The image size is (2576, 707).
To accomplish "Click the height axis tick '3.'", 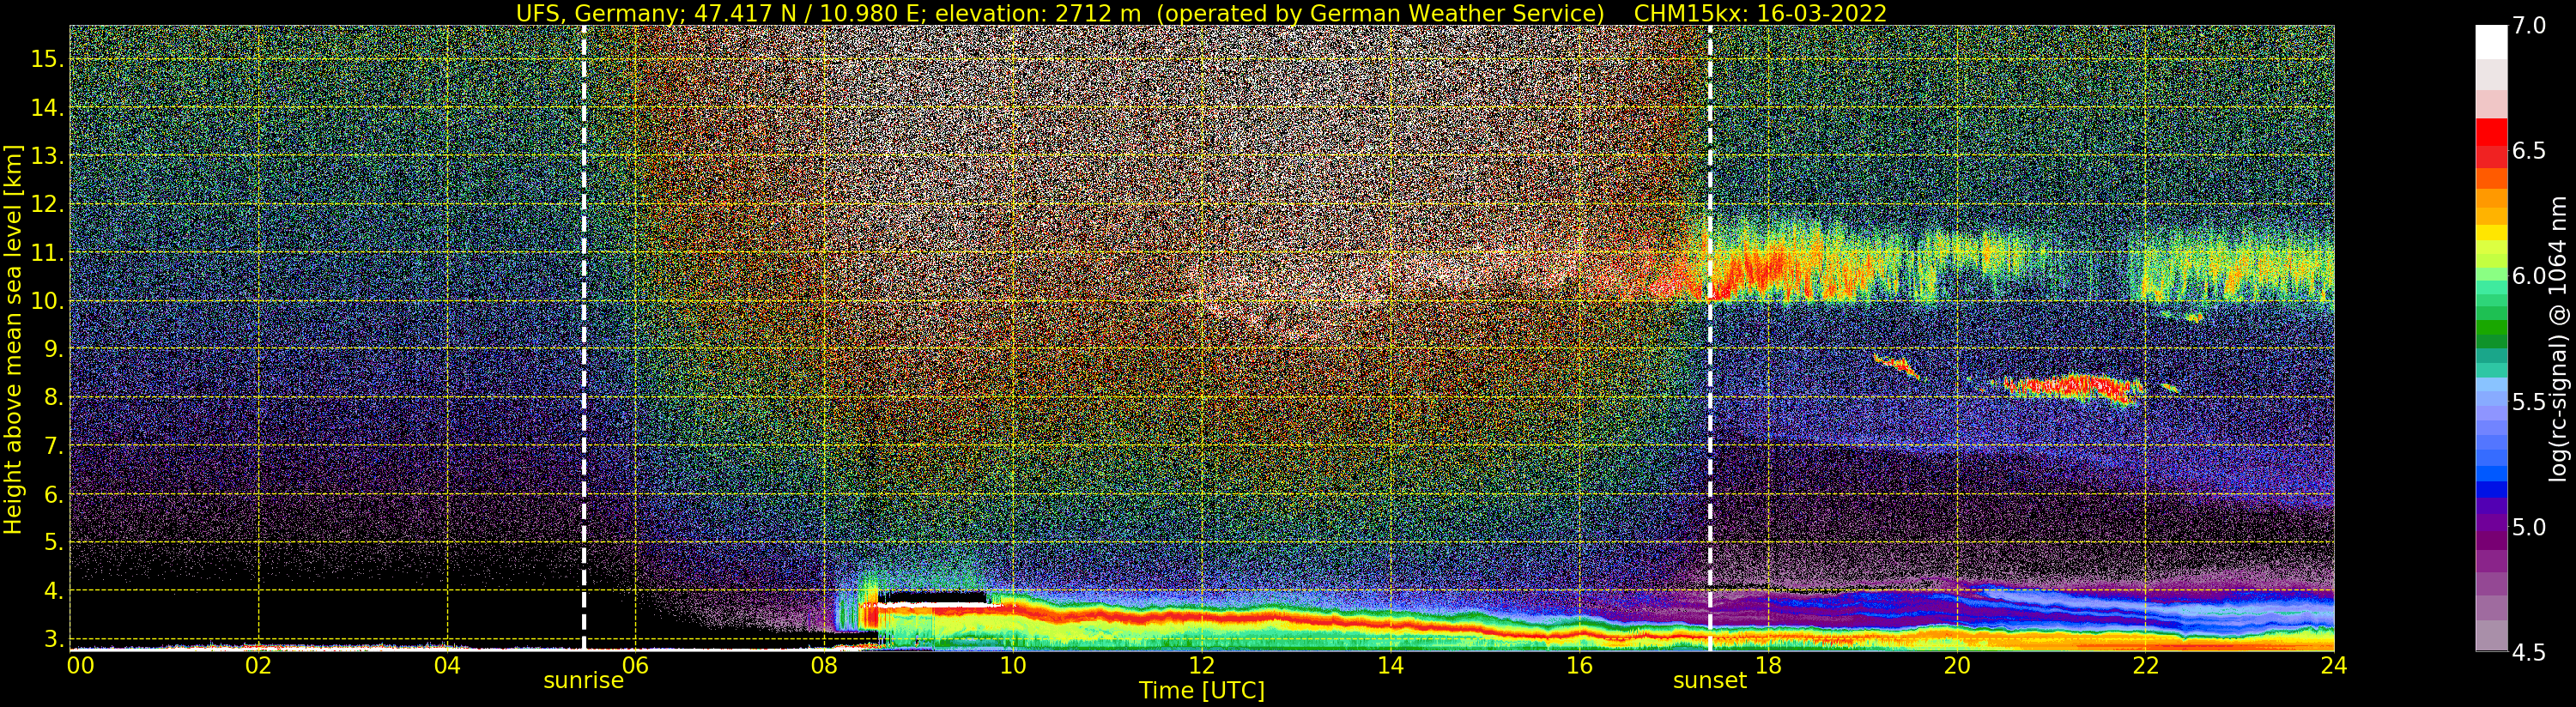I will [x=53, y=639].
